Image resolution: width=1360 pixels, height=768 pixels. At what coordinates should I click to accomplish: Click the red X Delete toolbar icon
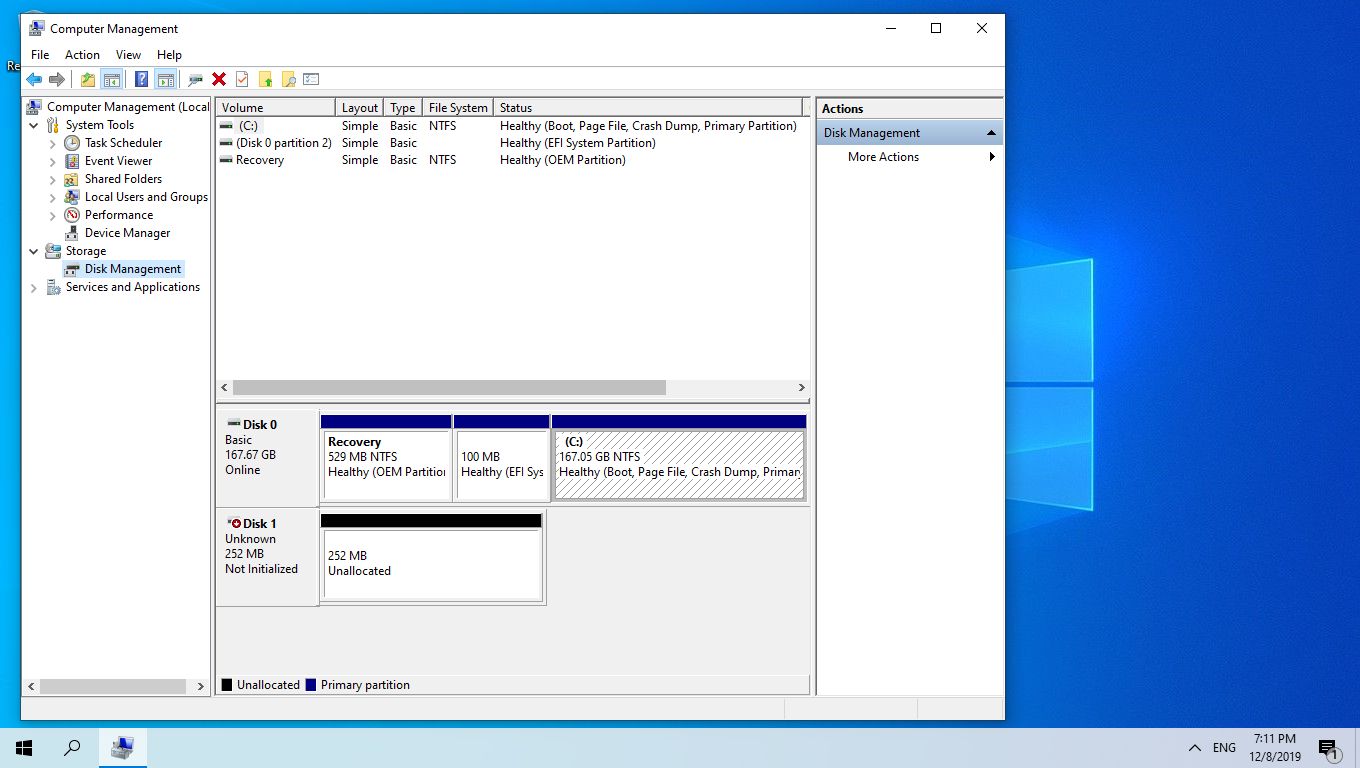(219, 79)
